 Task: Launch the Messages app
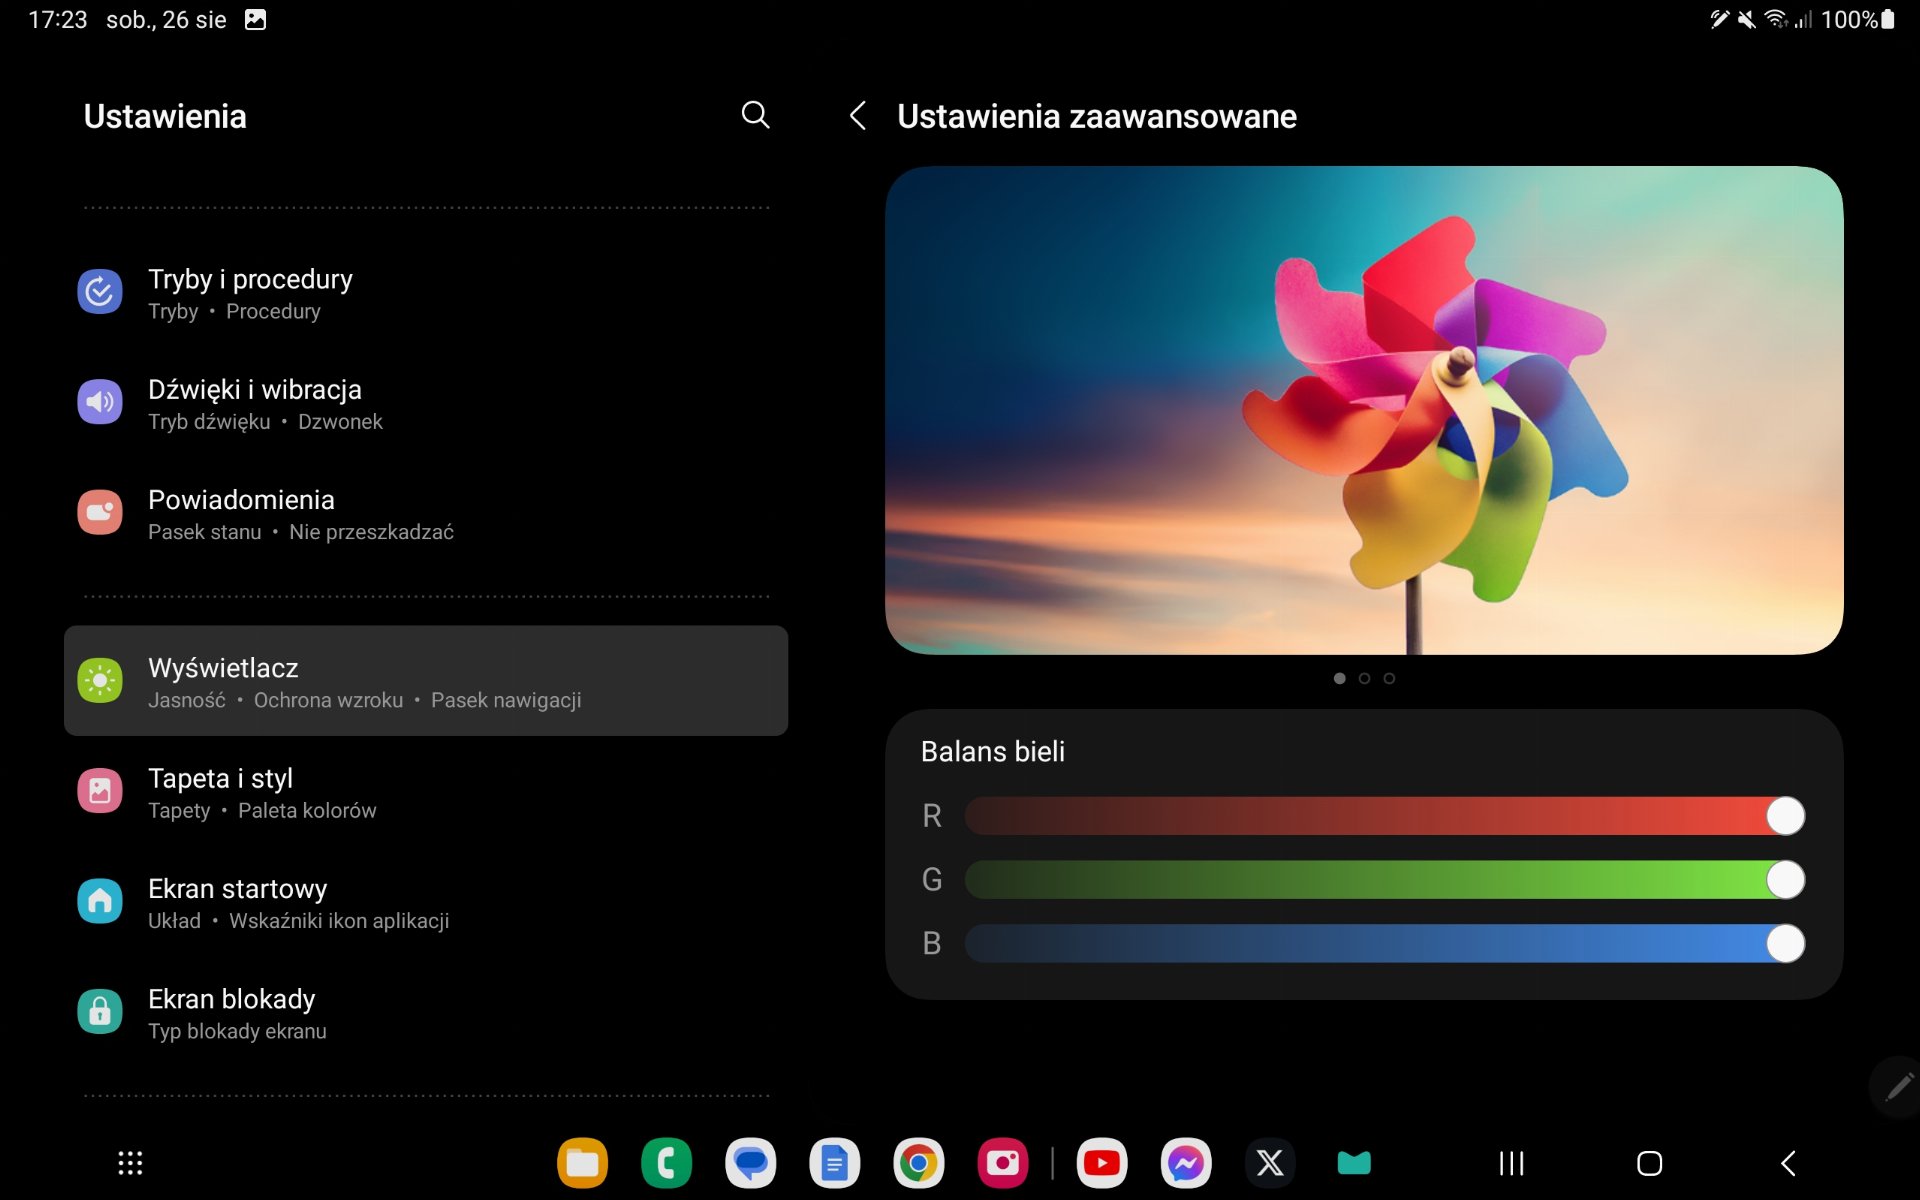point(750,1163)
